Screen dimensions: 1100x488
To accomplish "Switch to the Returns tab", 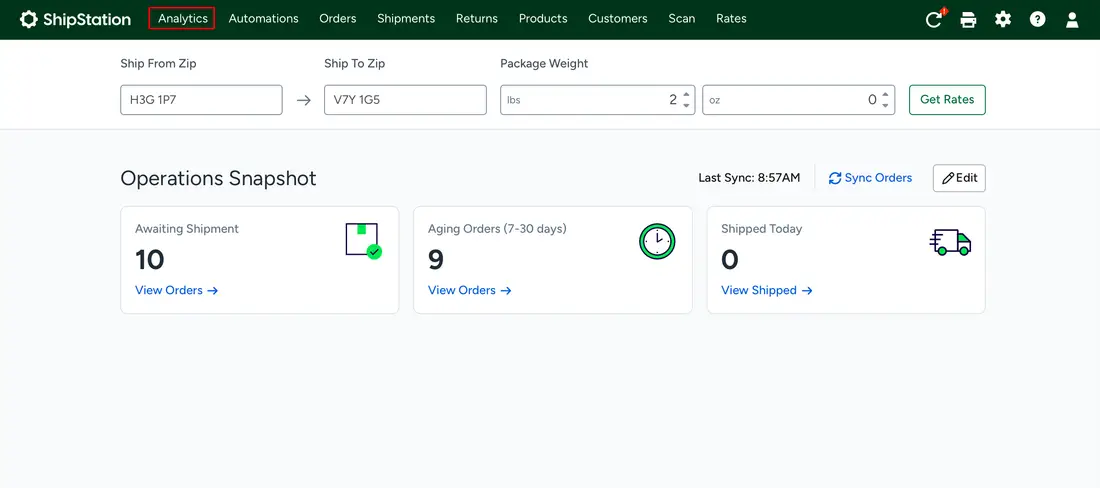I will click(476, 18).
